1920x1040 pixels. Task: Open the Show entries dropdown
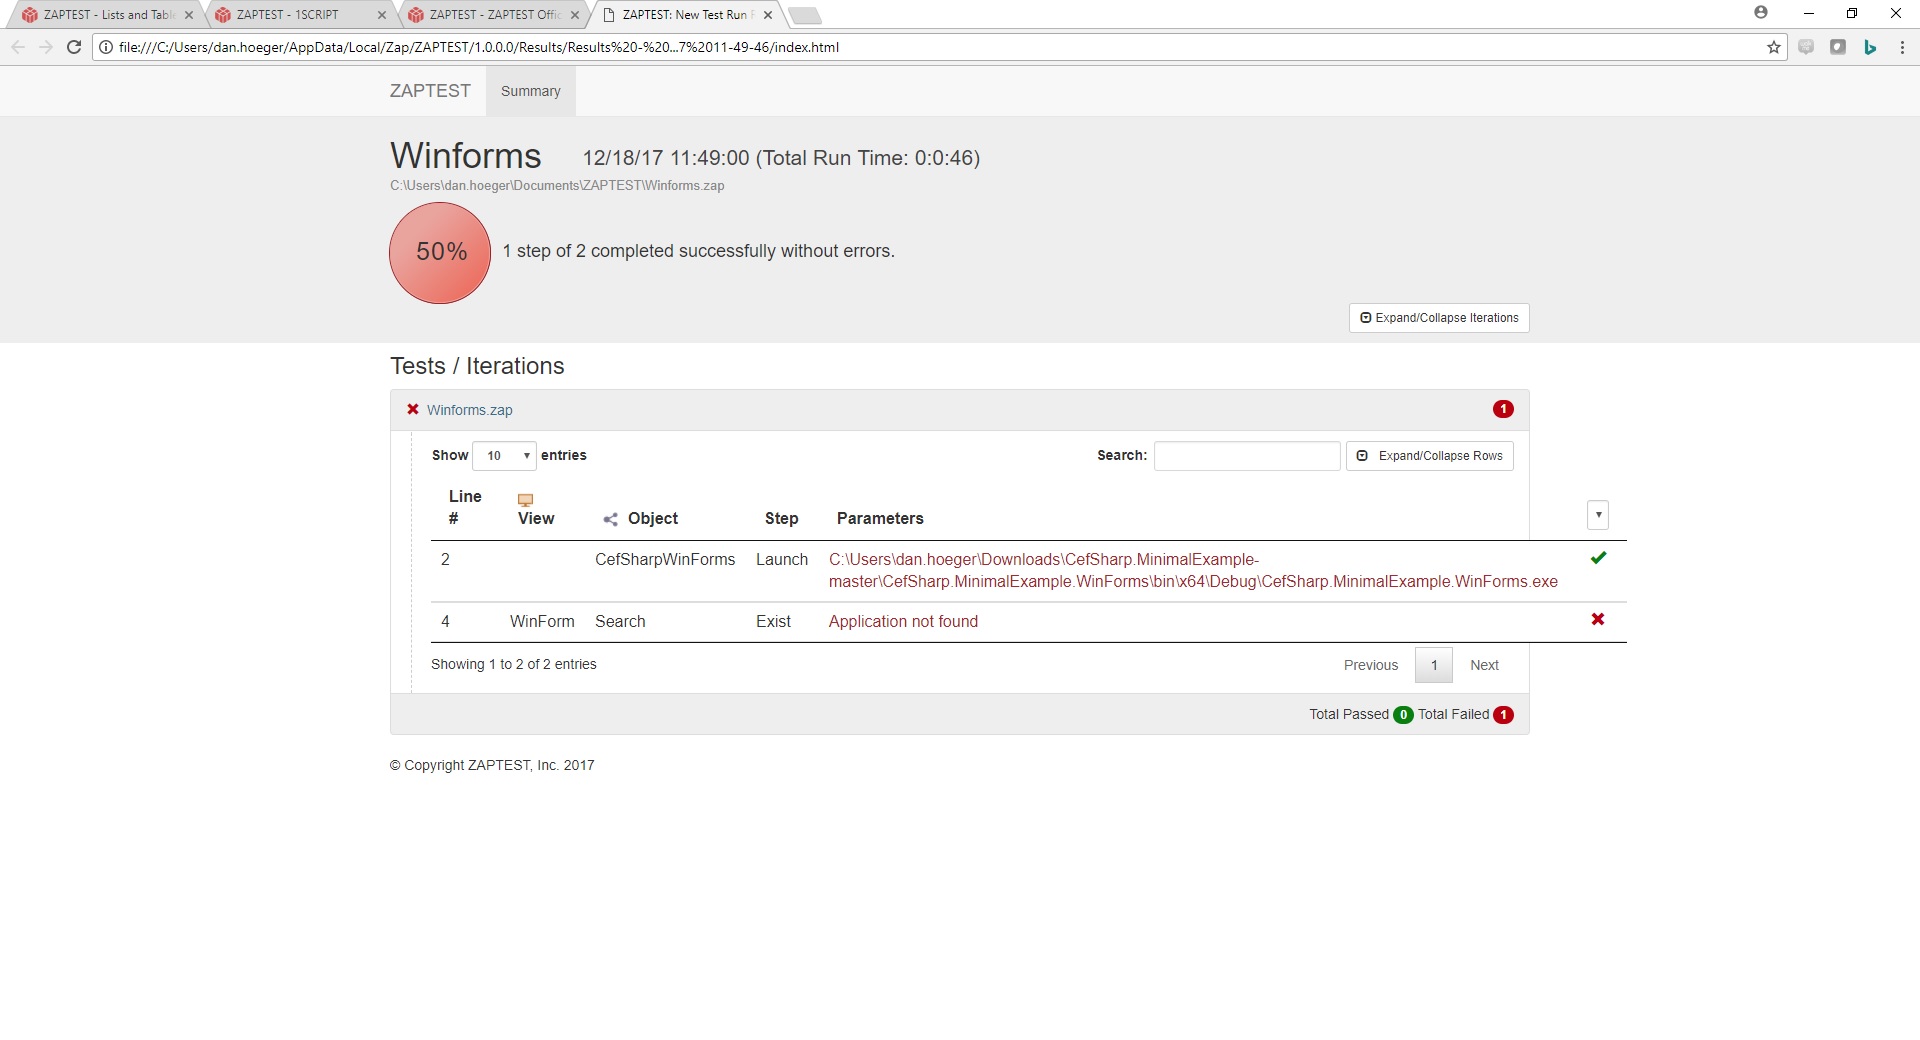(x=504, y=456)
